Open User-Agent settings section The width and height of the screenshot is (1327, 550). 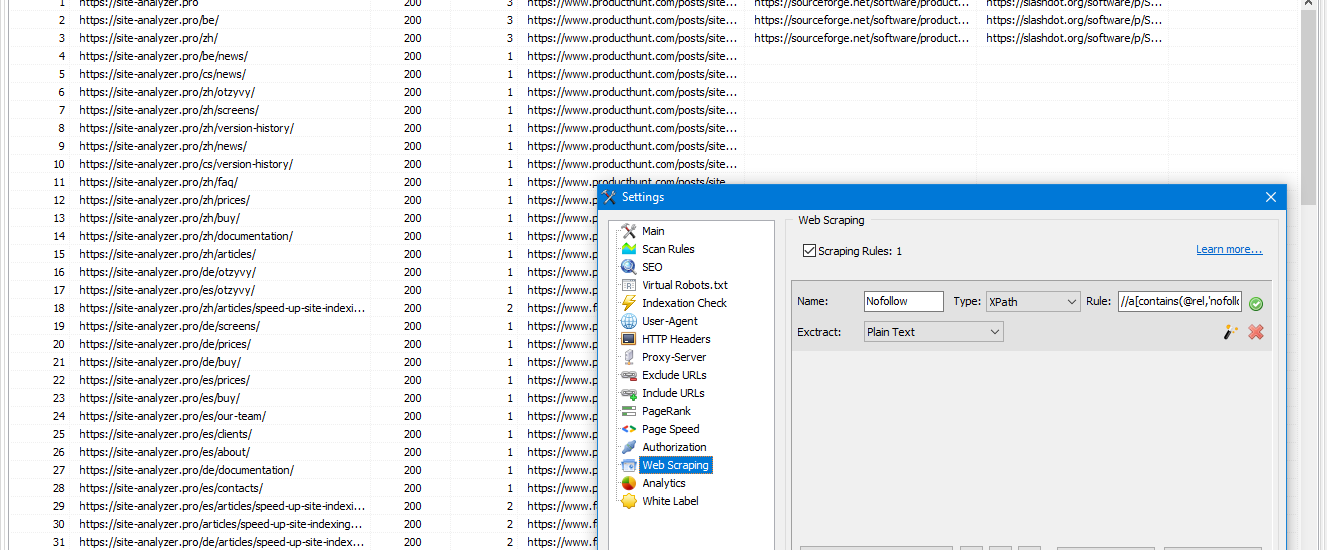tap(670, 321)
